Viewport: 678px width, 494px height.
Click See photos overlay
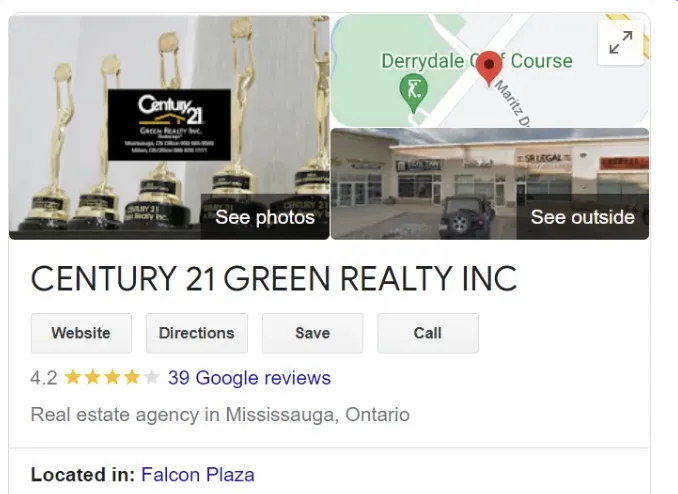click(x=265, y=217)
